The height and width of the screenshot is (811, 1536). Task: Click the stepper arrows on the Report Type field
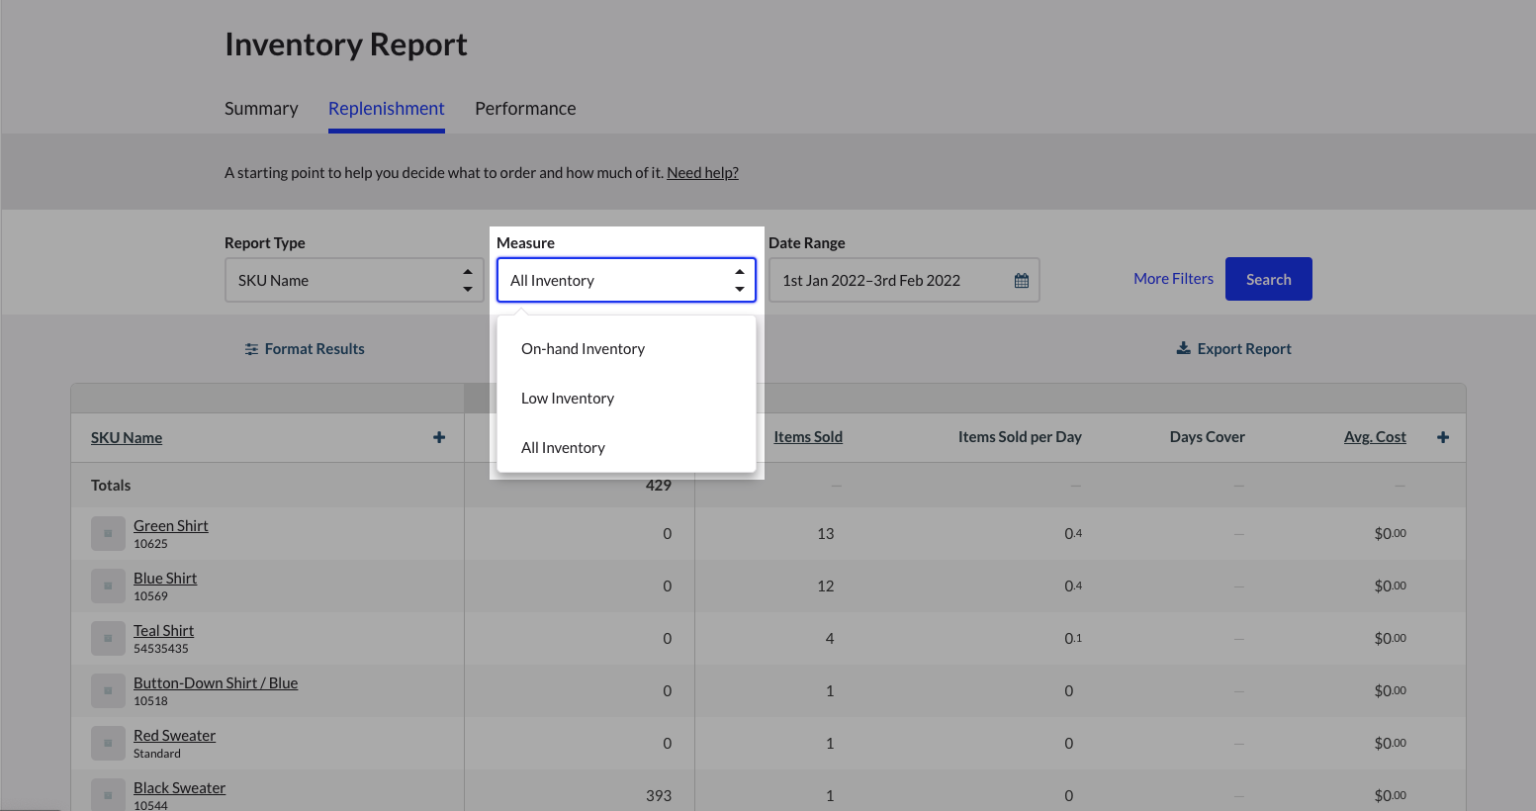tap(467, 280)
